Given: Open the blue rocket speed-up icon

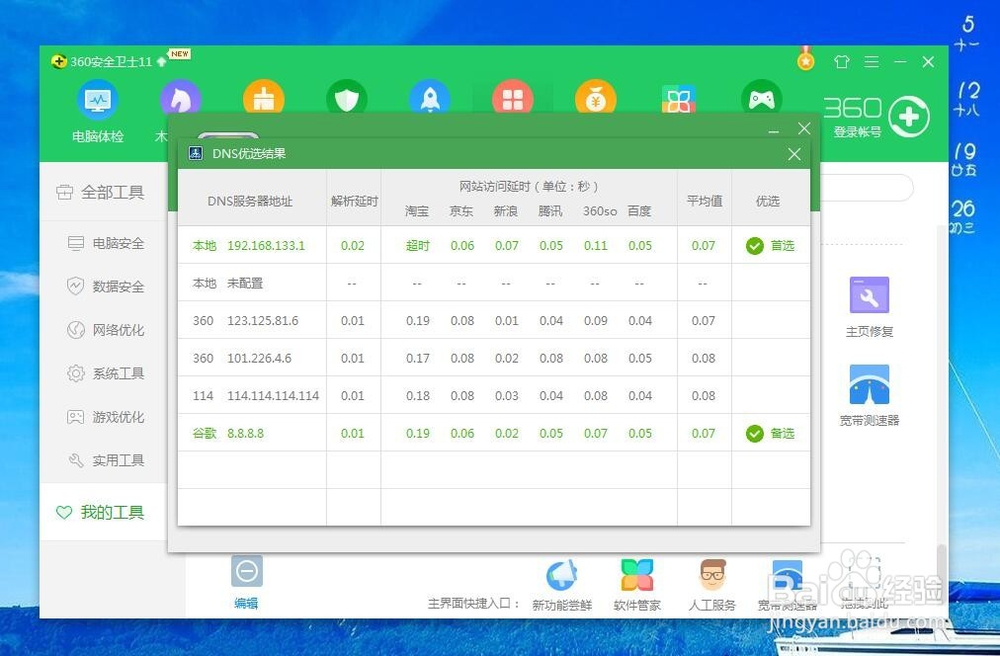Looking at the screenshot, I should (x=430, y=98).
